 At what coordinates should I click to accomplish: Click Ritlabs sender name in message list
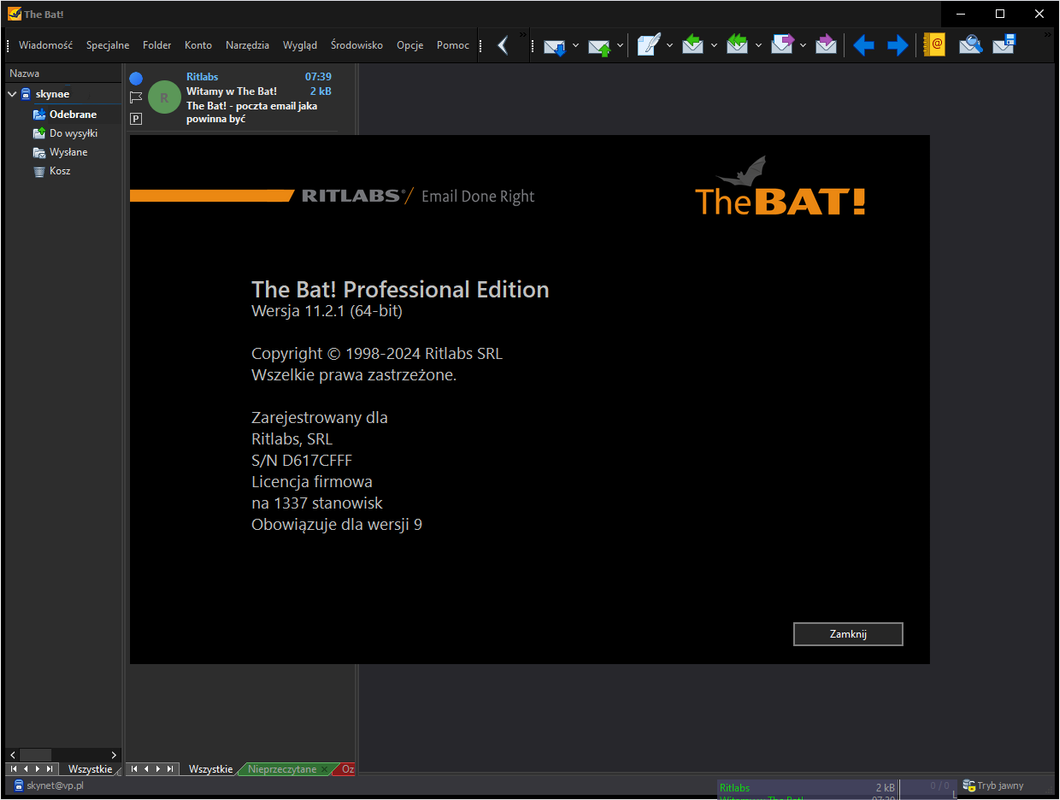(202, 77)
